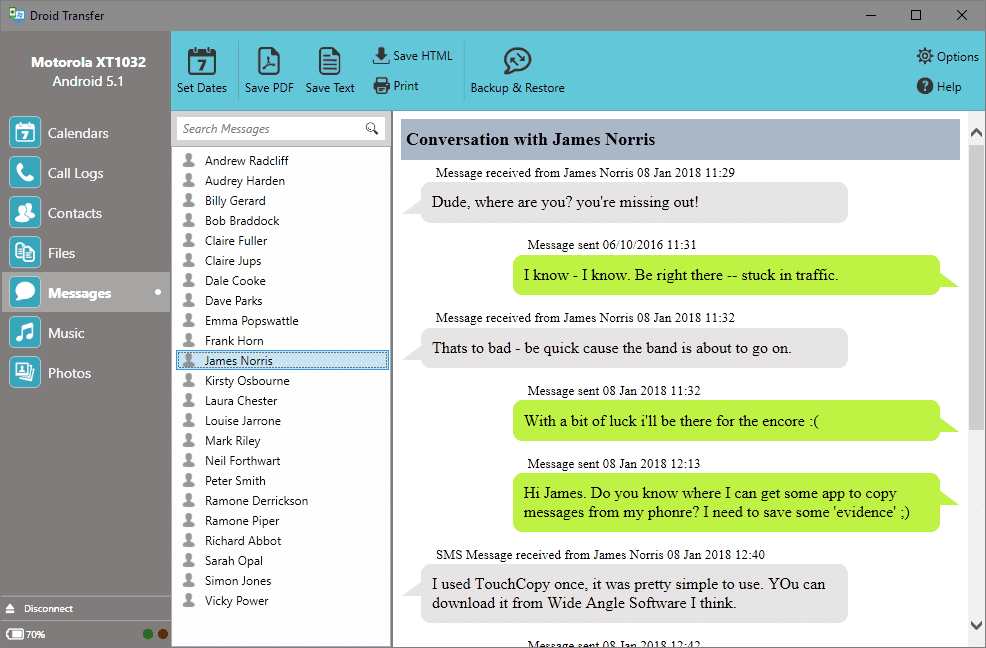The image size is (986, 648).
Task: Click the Motorola XT1032 device name
Action: [x=88, y=62]
